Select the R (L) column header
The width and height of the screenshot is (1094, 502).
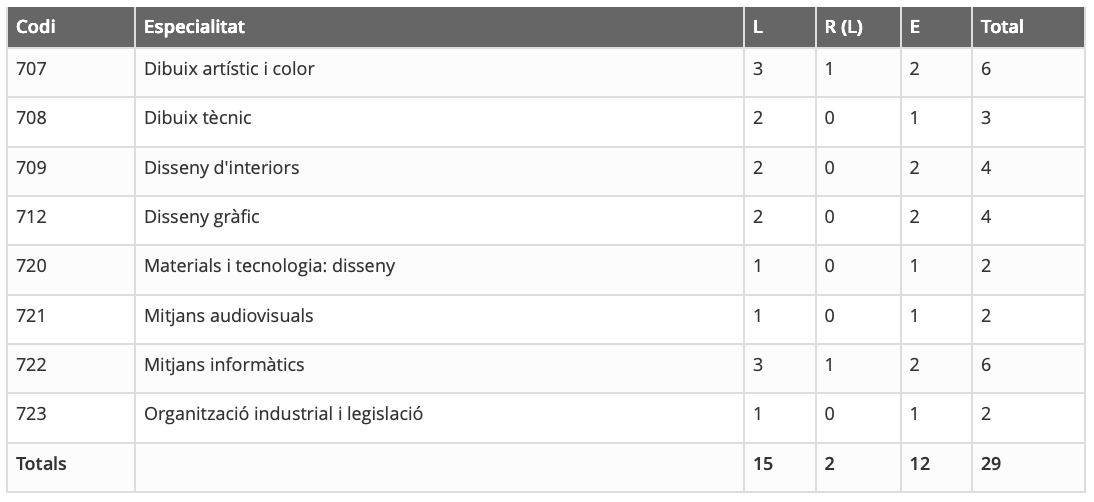point(843,27)
